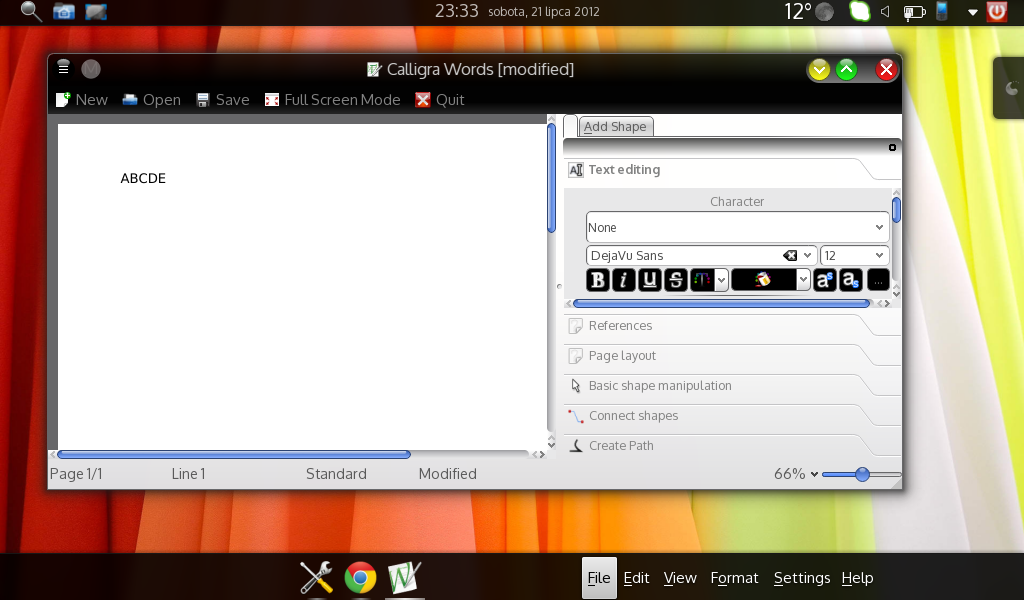Click the zoom slider handle
The height and width of the screenshot is (600, 1024).
(862, 474)
